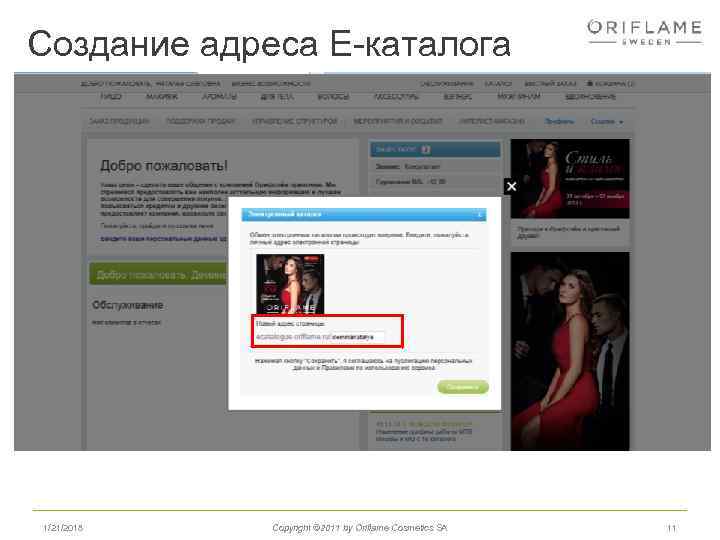
Task: Open the shopping cart icon link
Action: [610, 84]
